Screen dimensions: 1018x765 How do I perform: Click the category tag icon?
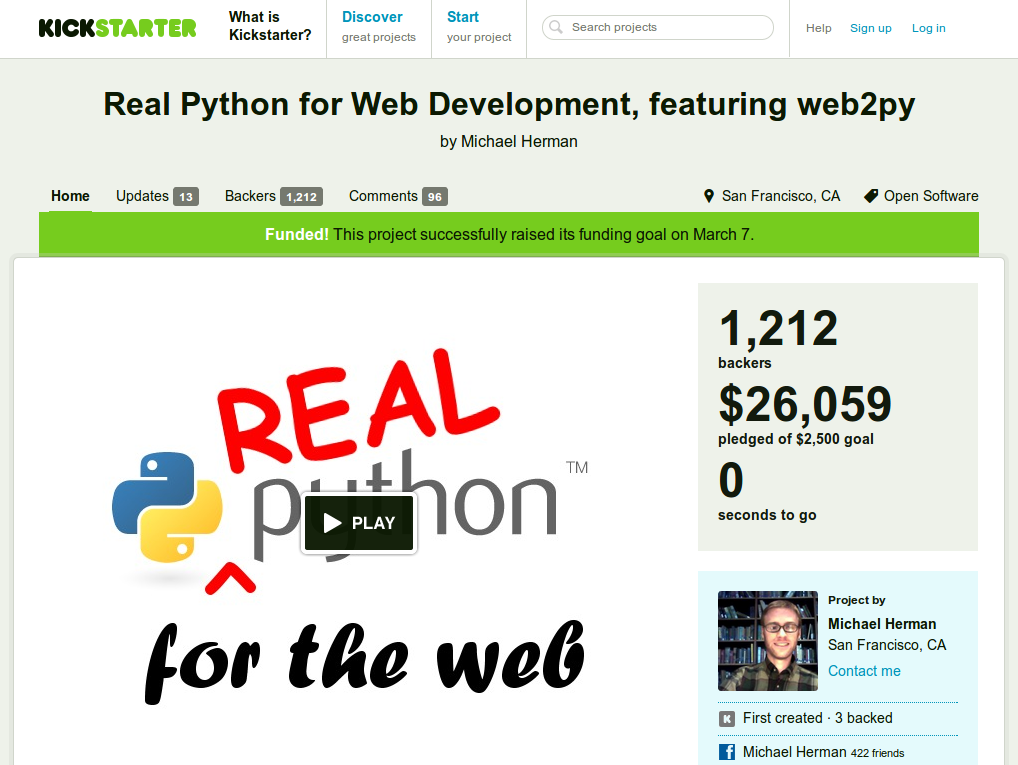click(x=871, y=196)
